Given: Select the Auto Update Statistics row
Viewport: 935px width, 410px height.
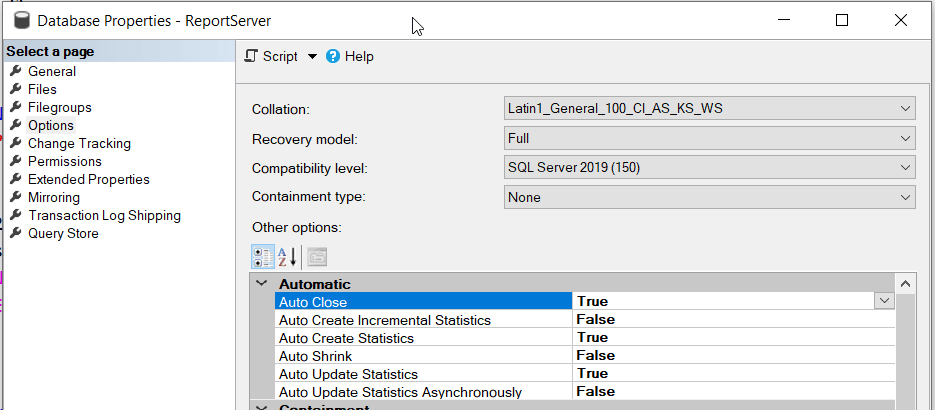Looking at the screenshot, I should (584, 374).
